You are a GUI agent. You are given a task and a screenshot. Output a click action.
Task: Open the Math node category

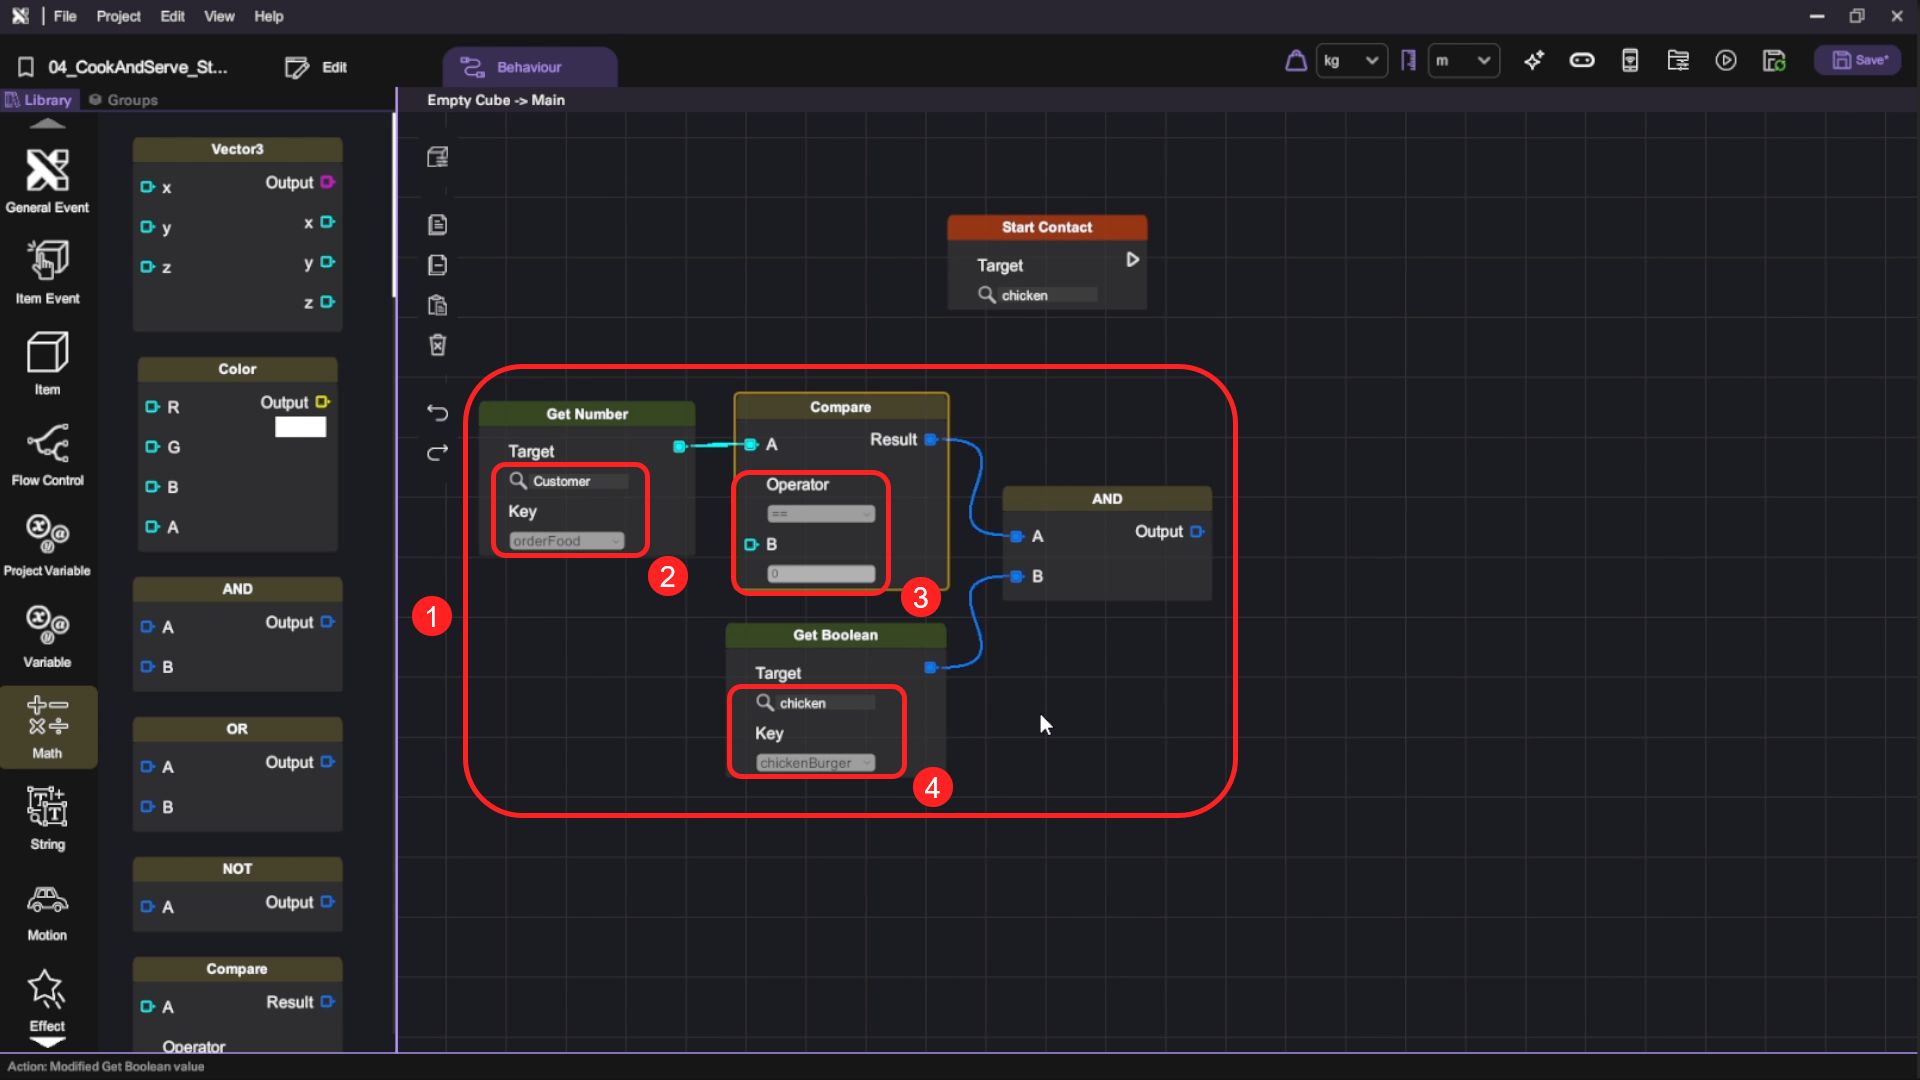point(47,726)
